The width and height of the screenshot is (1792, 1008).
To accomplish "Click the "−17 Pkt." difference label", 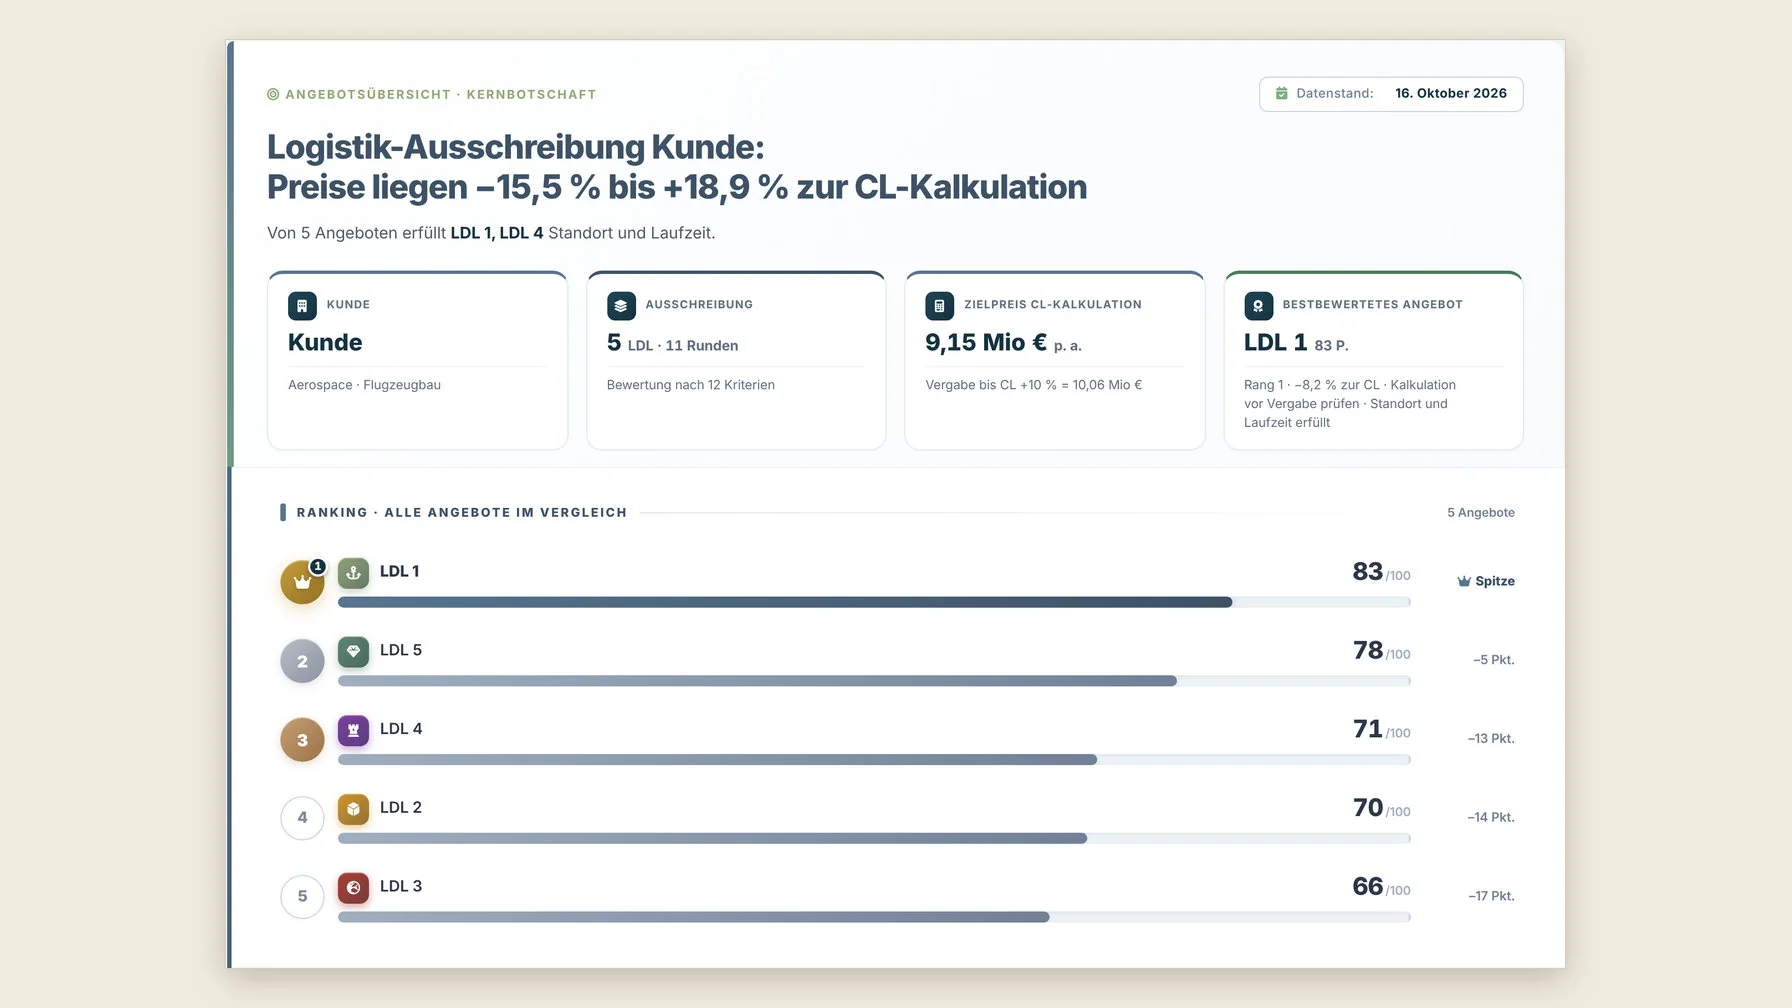I will pos(1491,896).
